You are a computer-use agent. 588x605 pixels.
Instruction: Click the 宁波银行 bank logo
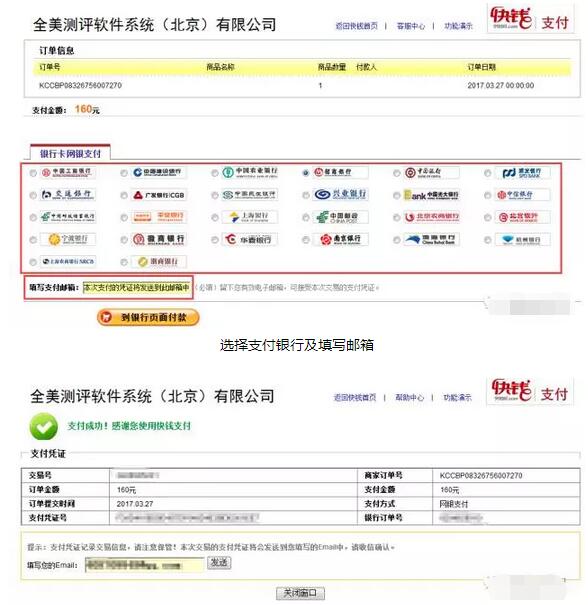pos(68,239)
